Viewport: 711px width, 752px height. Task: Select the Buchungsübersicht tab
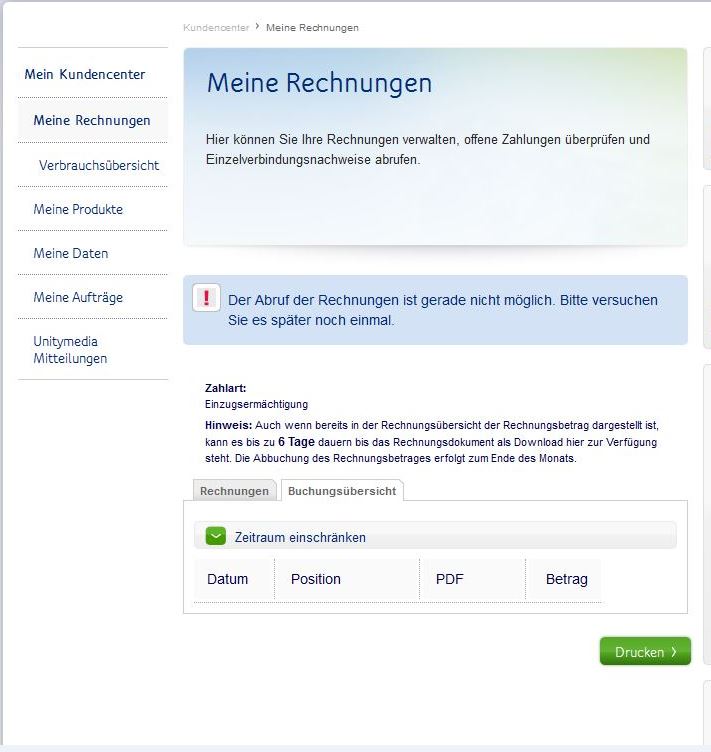tap(341, 491)
